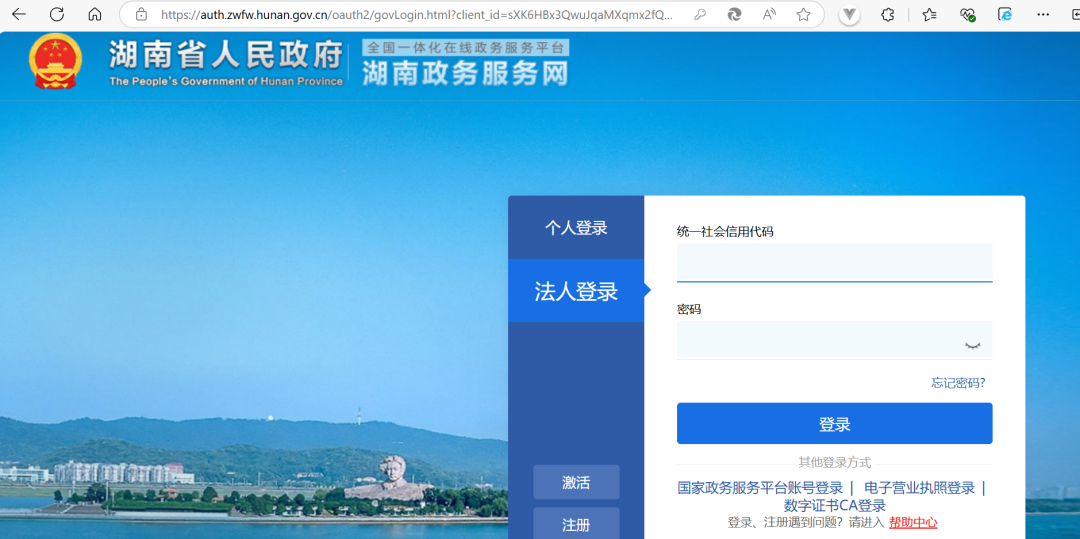This screenshot has height=539, width=1080.
Task: Click the Read Aloud icon
Action: pyautogui.click(x=769, y=15)
